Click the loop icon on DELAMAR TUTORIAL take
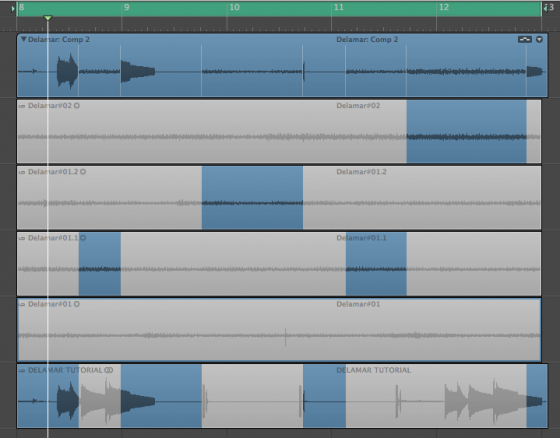This screenshot has height=438, width=560. coord(22,370)
